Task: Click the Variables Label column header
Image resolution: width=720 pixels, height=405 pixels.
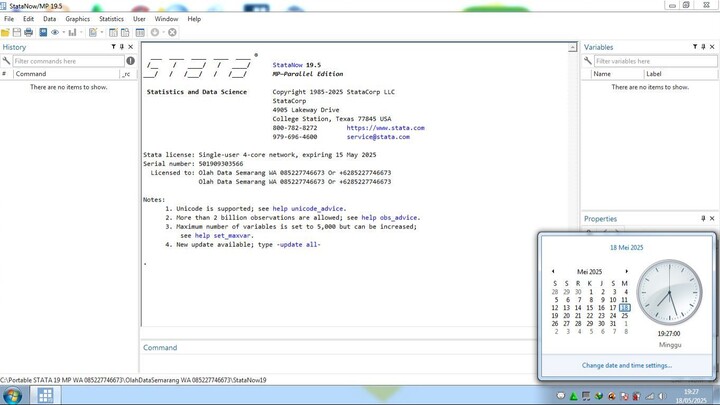Action: click(x=680, y=74)
